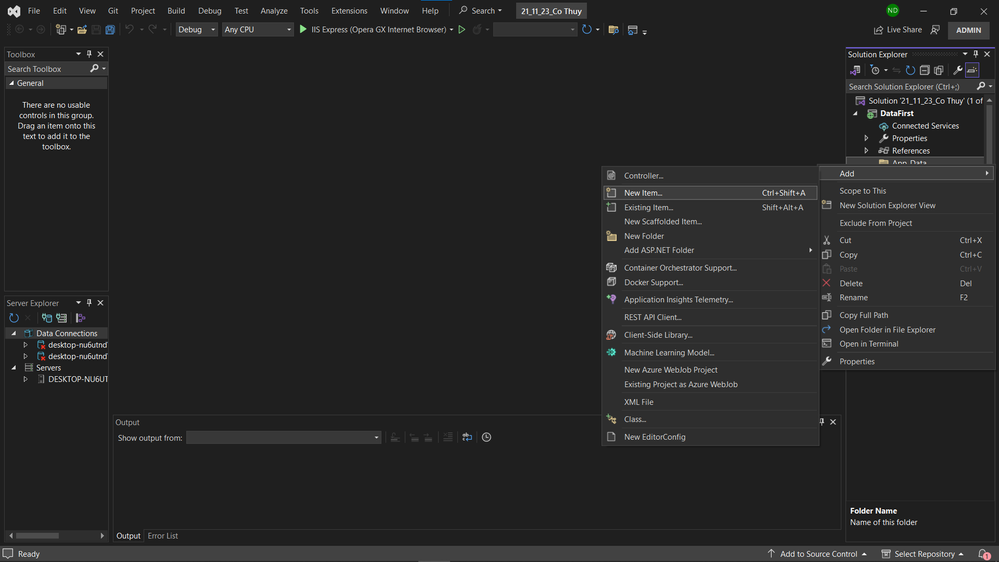Start debugging with the green IIS Express arrow
Image resolution: width=999 pixels, height=562 pixels.
point(303,29)
